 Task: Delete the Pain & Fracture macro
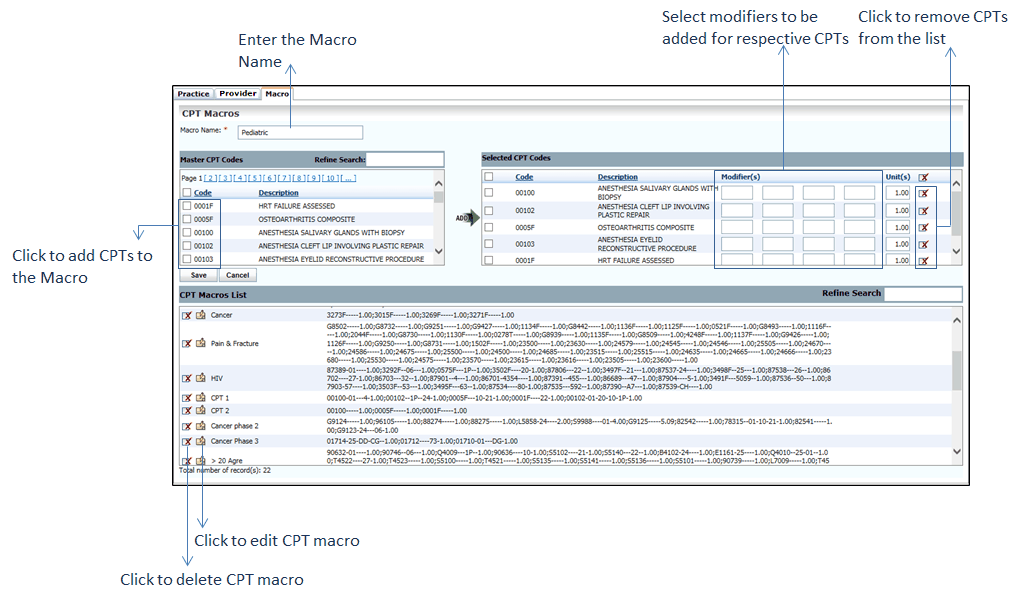(187, 344)
